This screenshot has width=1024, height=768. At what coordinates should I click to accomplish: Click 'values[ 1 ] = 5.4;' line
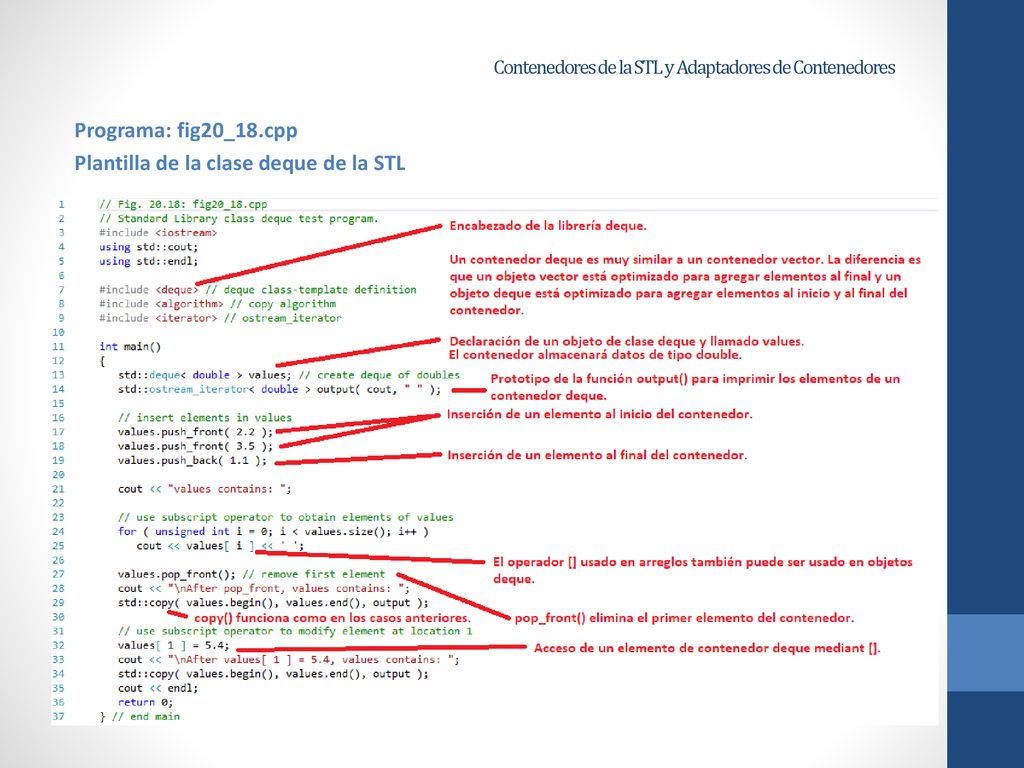click(x=174, y=645)
